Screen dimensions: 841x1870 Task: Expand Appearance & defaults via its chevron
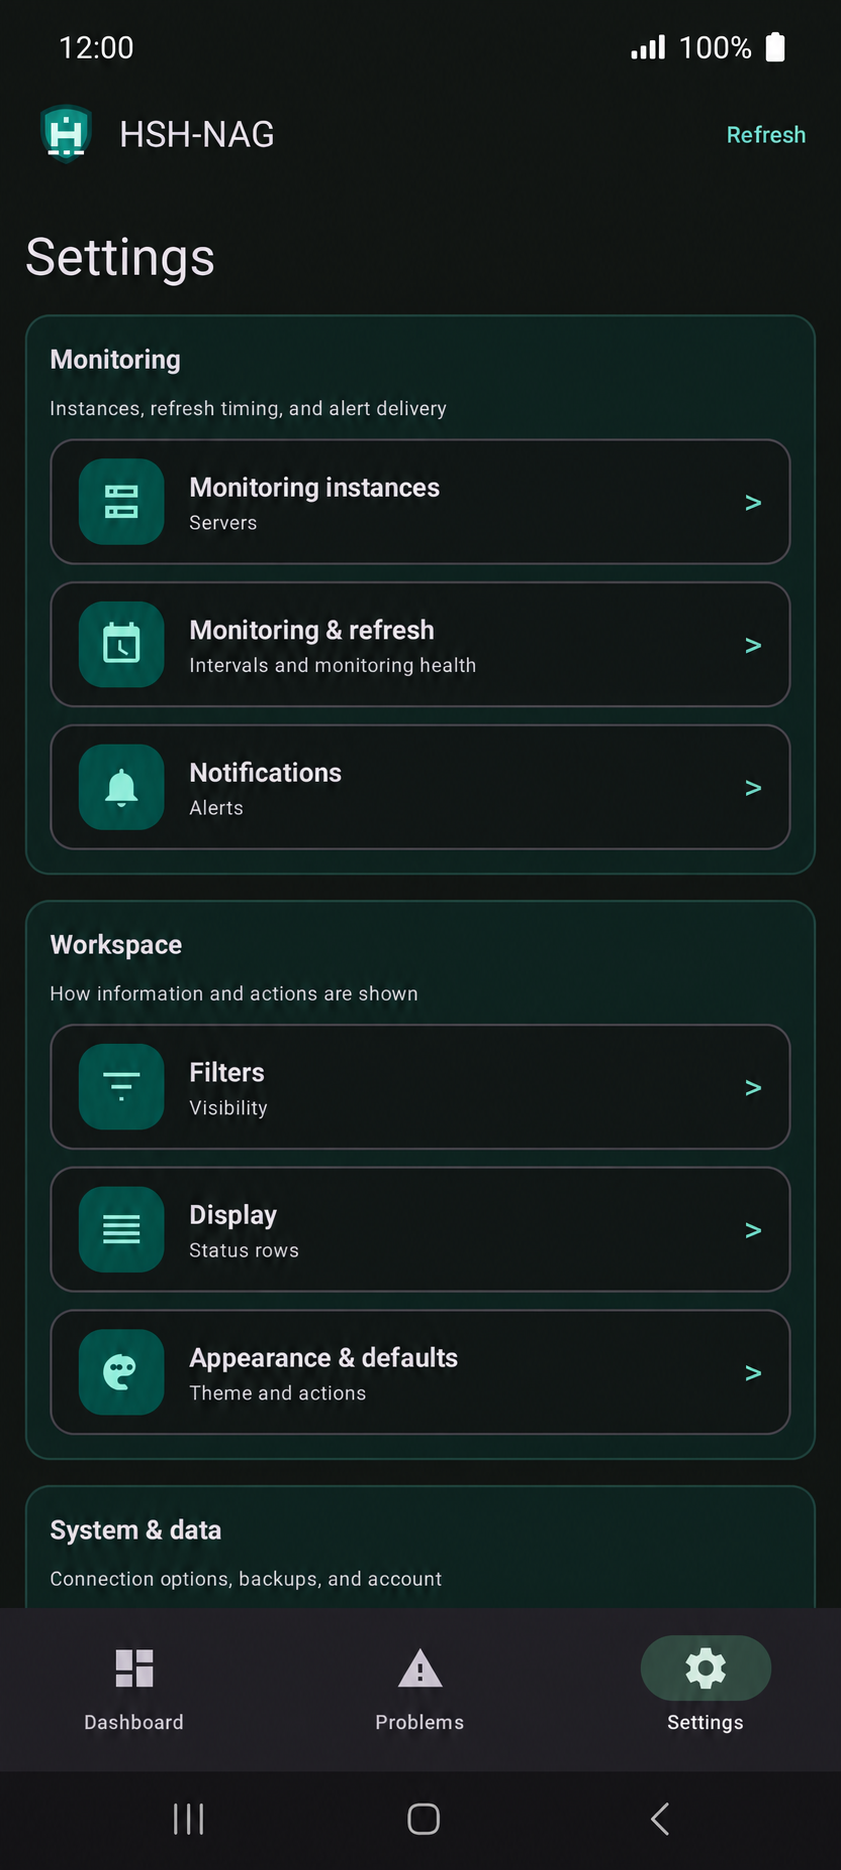point(753,1373)
